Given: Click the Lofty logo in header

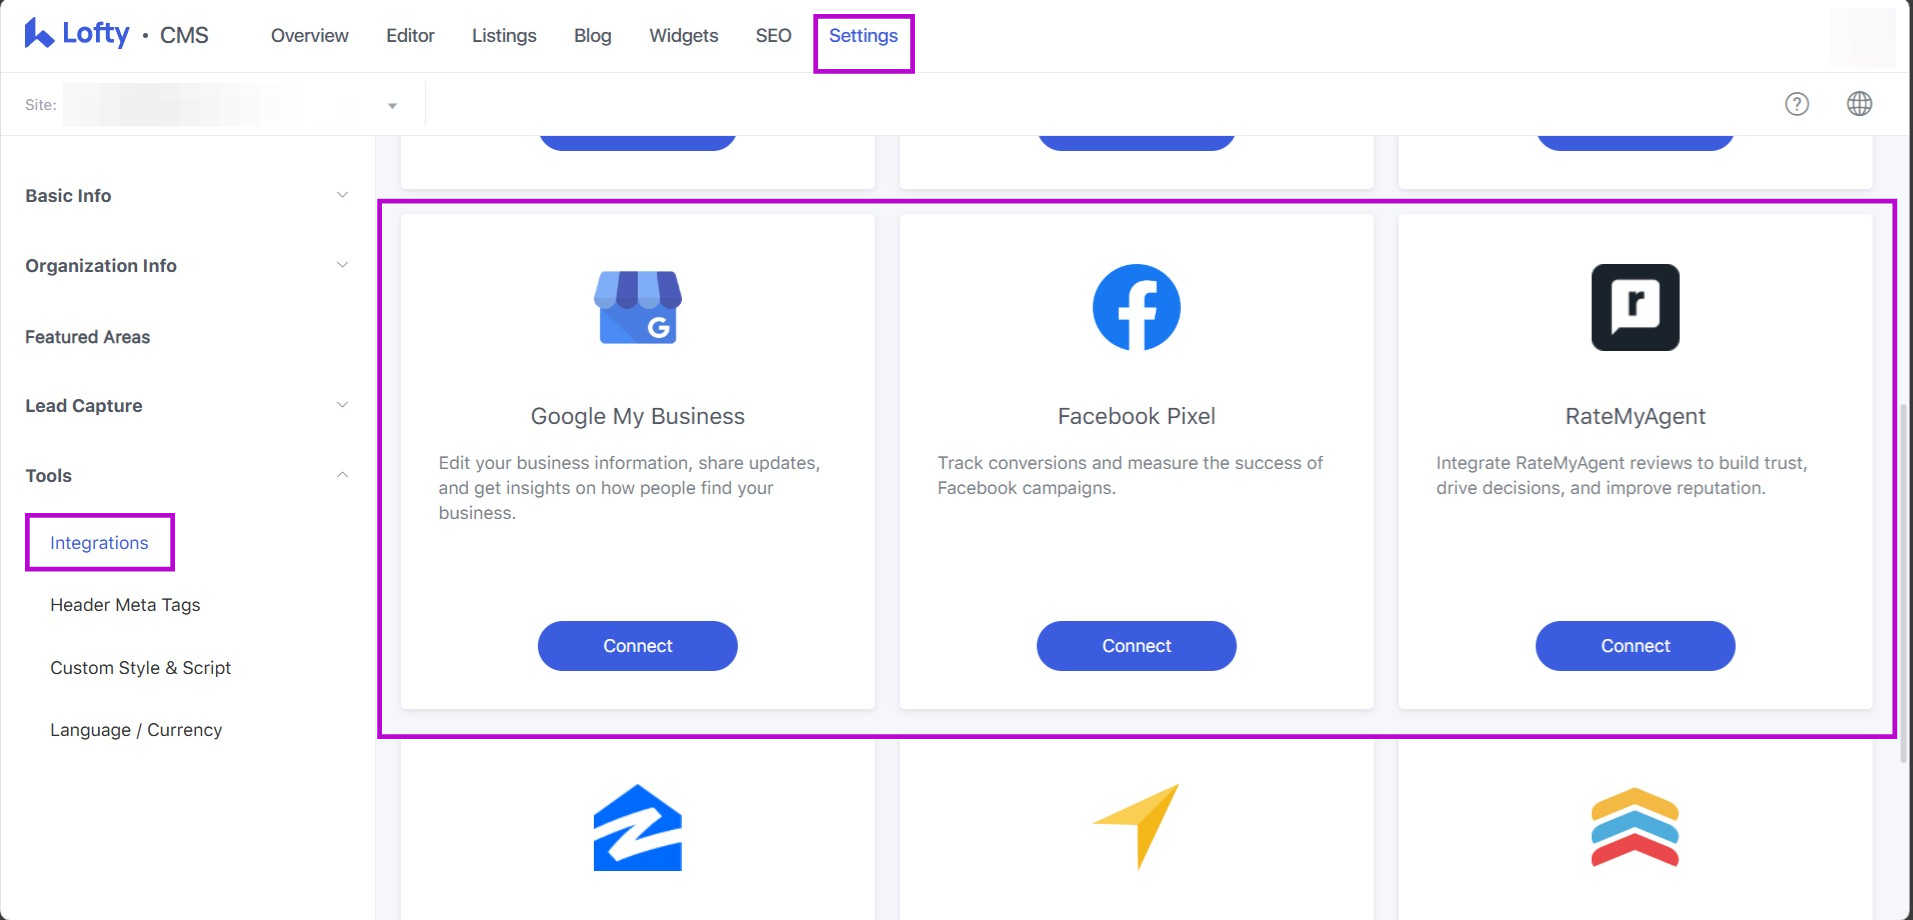Looking at the screenshot, I should pos(77,34).
